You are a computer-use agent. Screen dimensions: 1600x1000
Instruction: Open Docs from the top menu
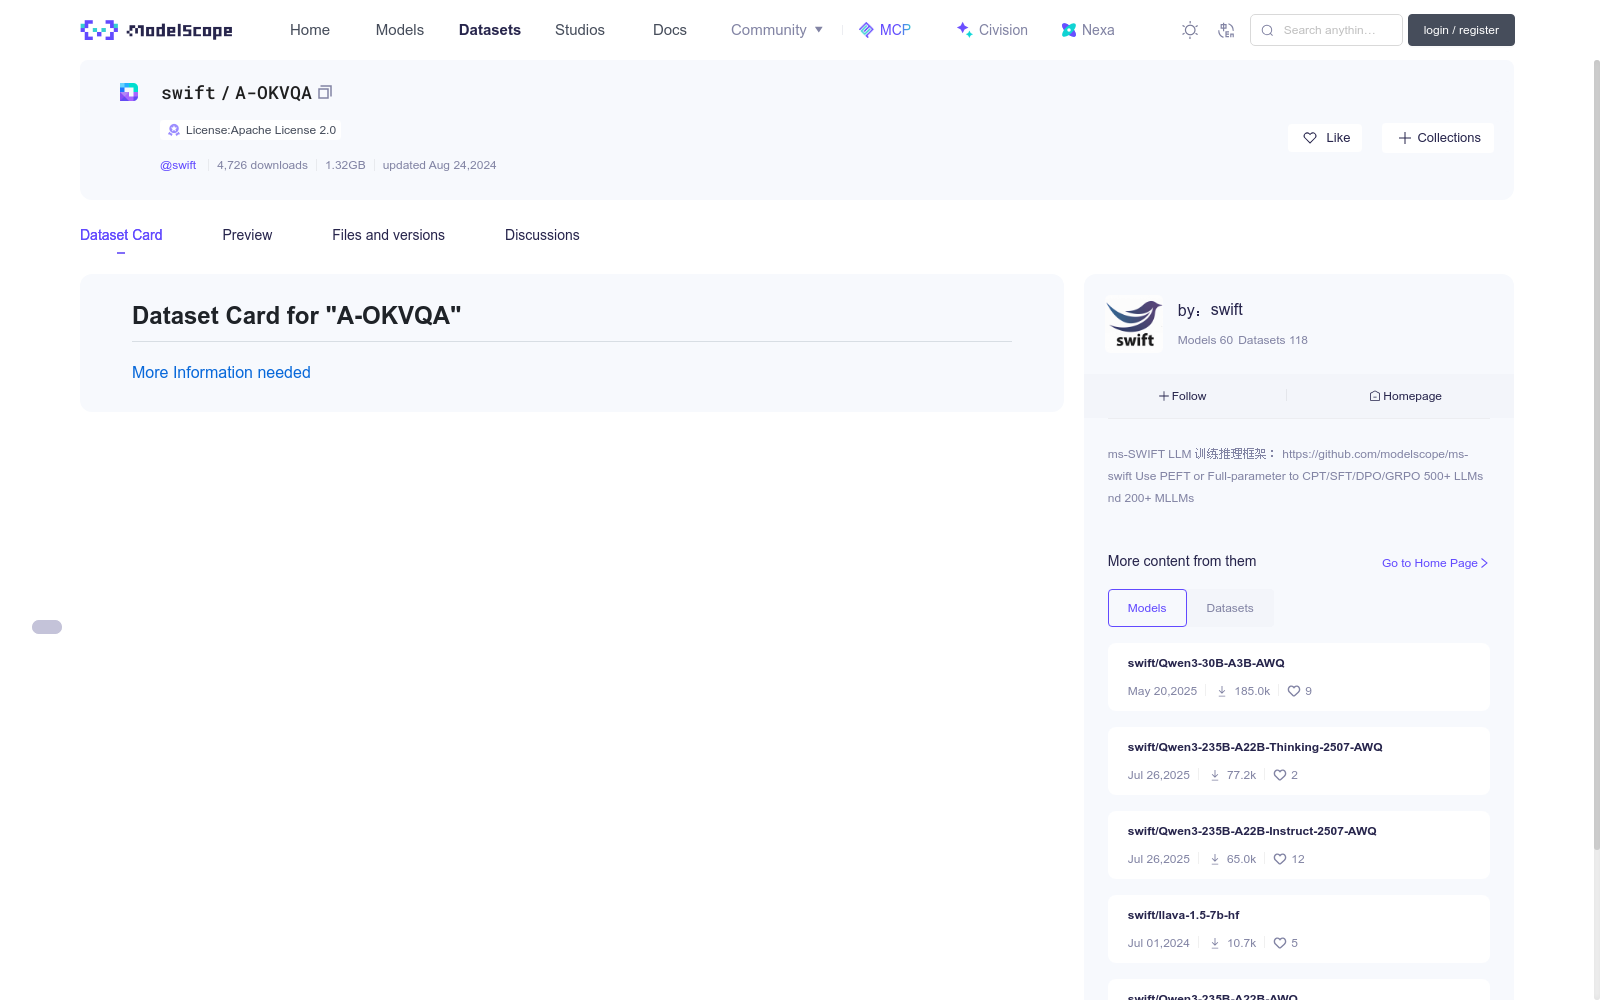coord(670,30)
